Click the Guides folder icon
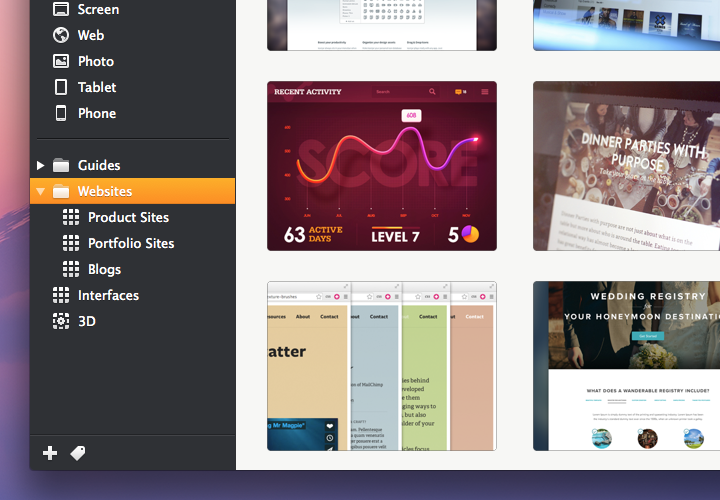The image size is (720, 500). 61,165
